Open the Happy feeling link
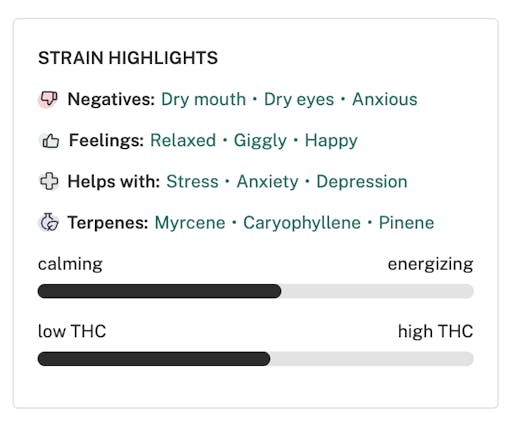Image resolution: width=510 pixels, height=422 pixels. (x=331, y=141)
